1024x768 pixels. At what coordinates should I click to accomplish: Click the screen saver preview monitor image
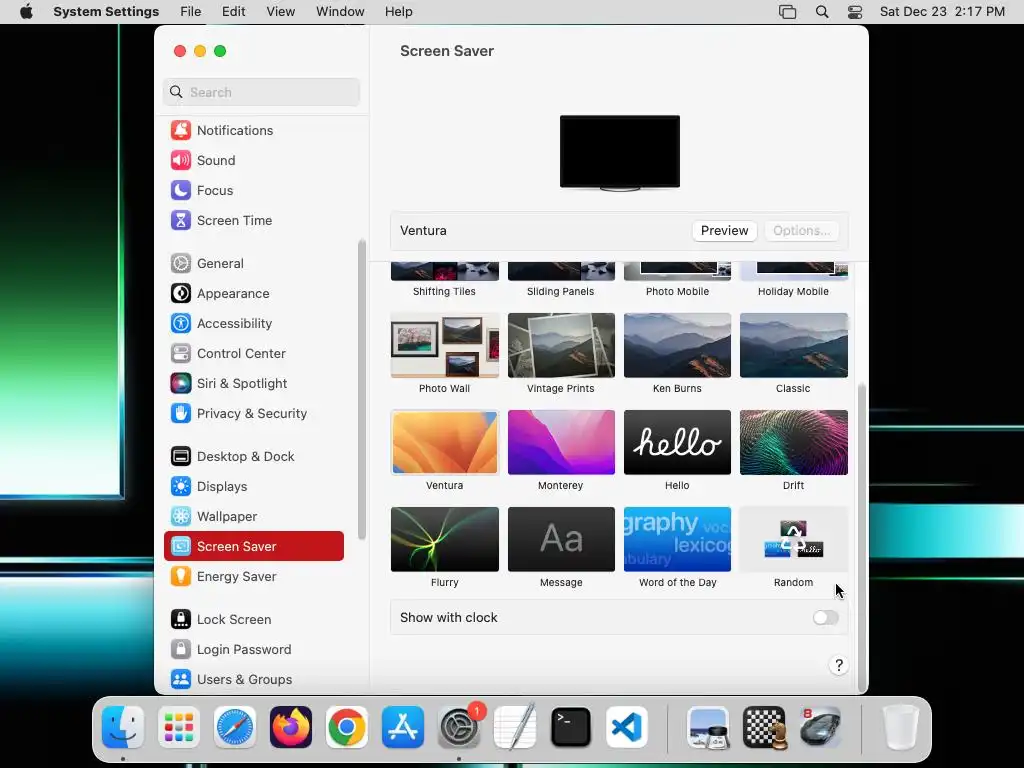tap(620, 153)
